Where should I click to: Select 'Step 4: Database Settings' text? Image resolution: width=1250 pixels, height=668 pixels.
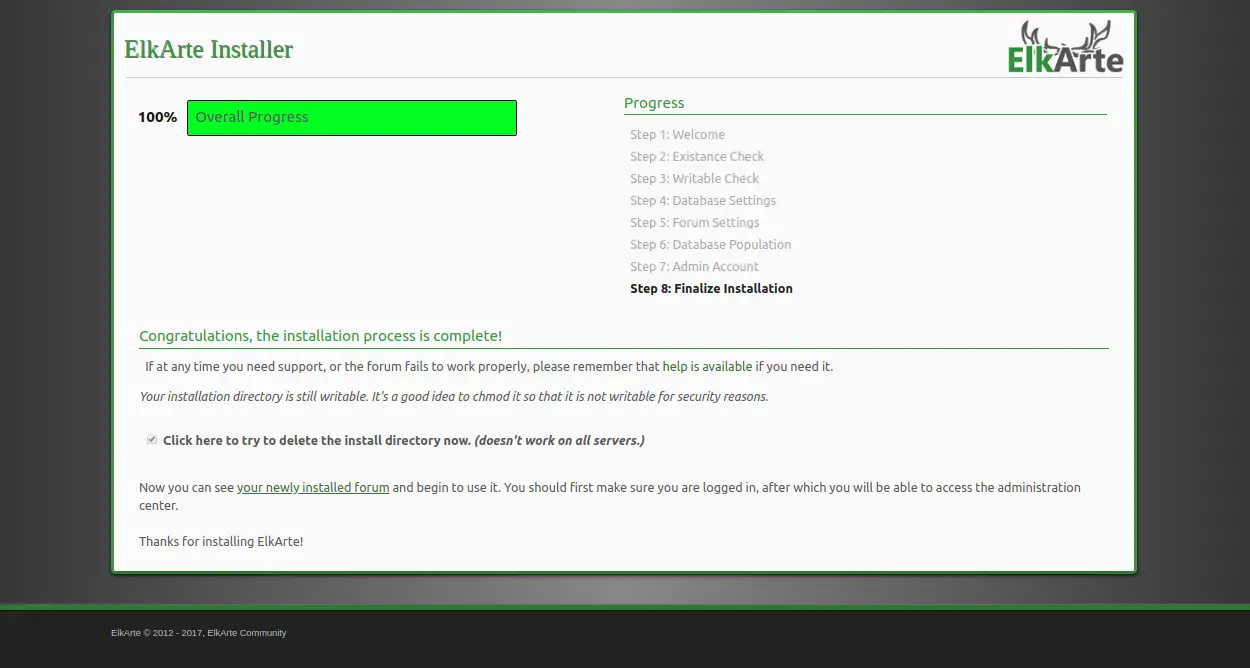coord(703,201)
